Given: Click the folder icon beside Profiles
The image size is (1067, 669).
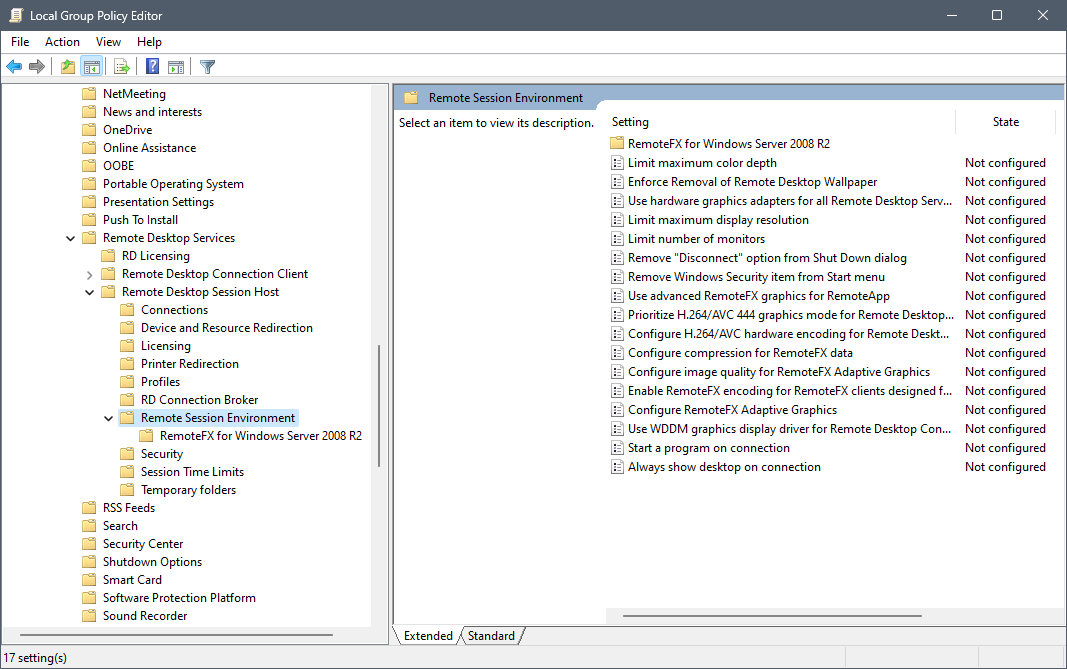Looking at the screenshot, I should (127, 382).
